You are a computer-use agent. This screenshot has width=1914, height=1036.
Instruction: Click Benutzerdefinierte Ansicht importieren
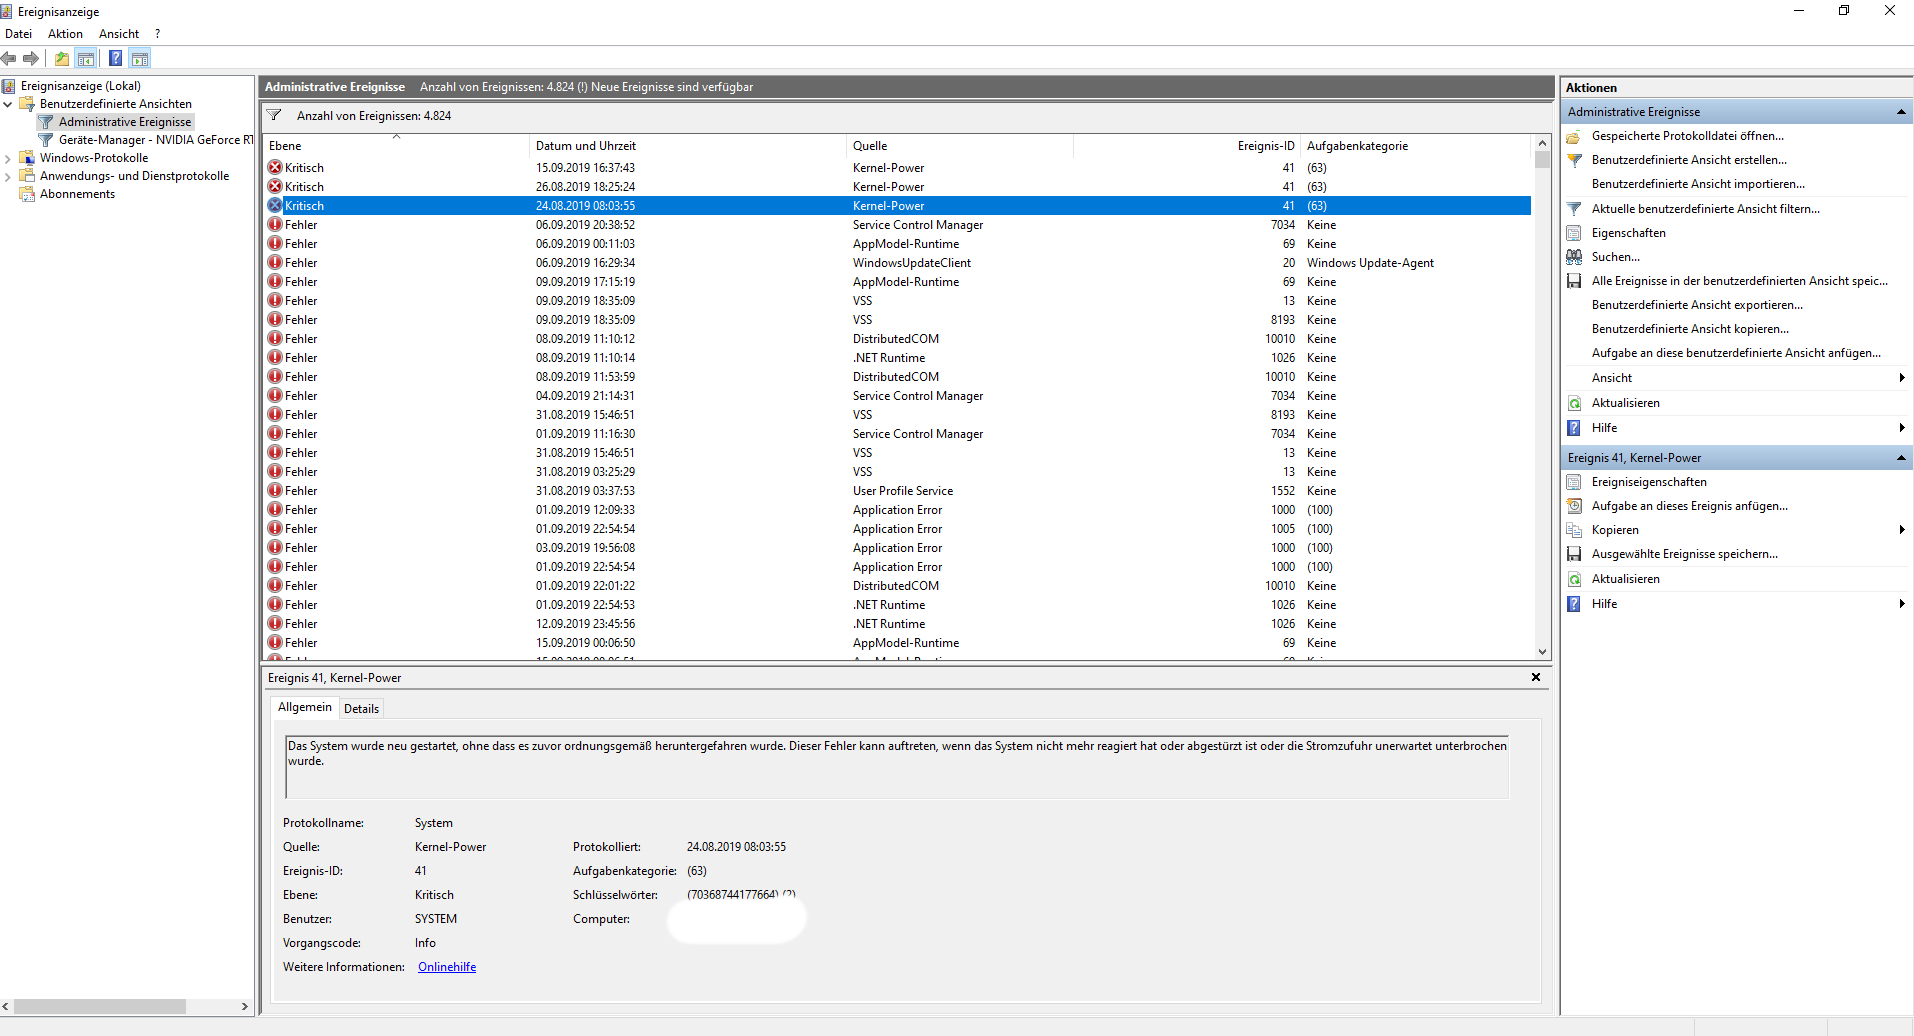[x=1698, y=184]
